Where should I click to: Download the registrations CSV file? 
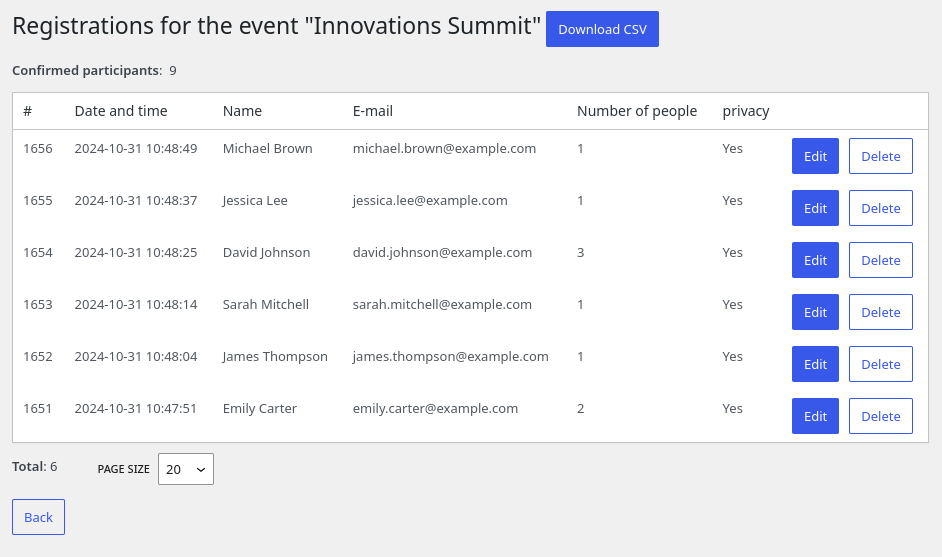(602, 29)
